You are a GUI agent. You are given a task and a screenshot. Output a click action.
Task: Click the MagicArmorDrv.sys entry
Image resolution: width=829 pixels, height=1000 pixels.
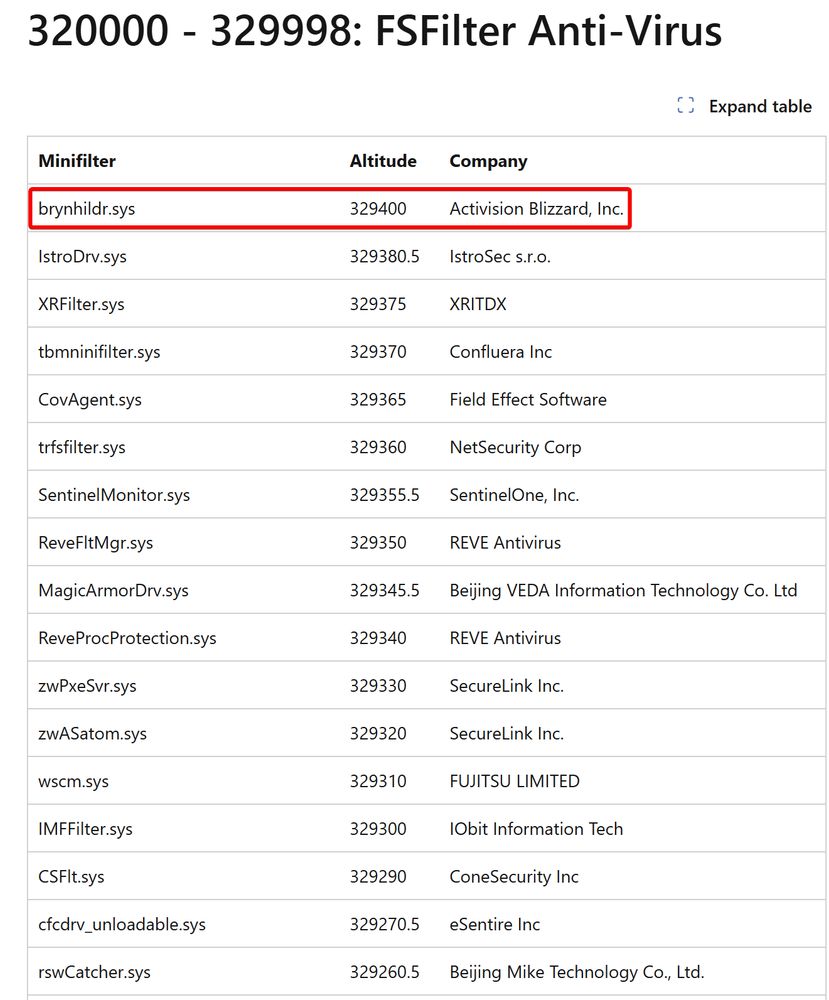pyautogui.click(x=113, y=590)
